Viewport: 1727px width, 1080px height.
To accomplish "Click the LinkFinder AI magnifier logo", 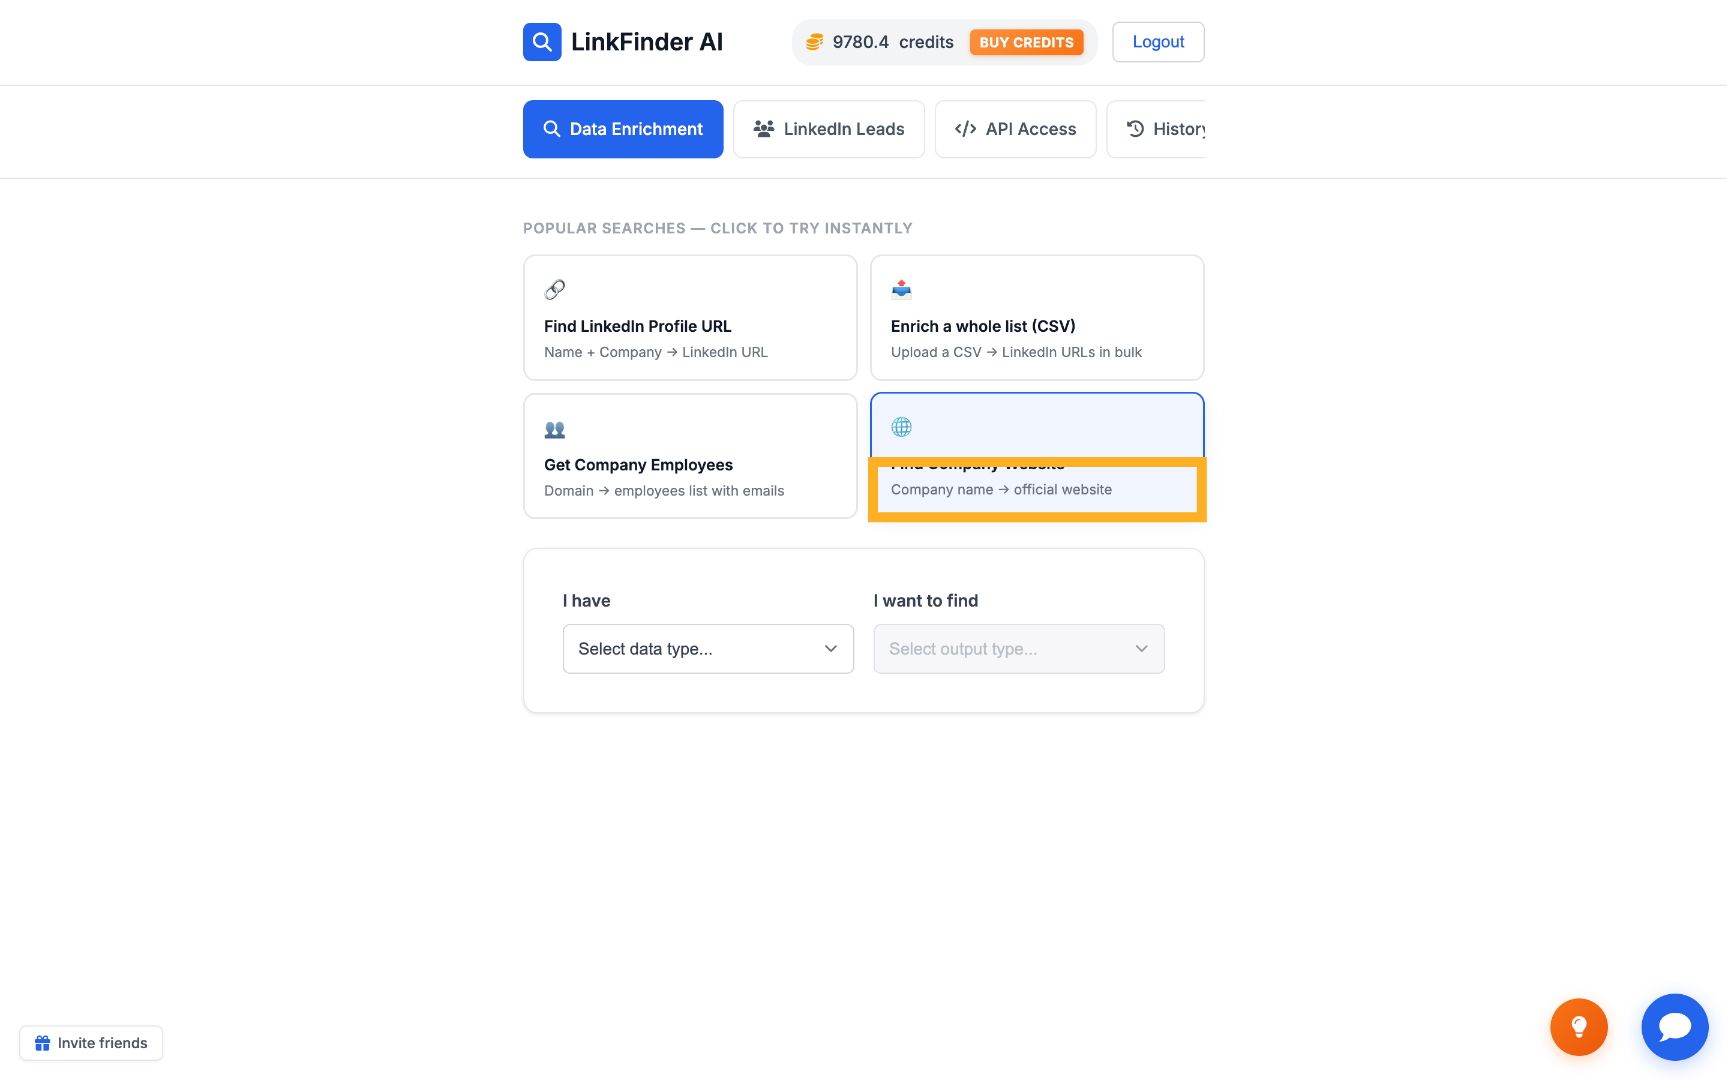I will pyautogui.click(x=542, y=42).
